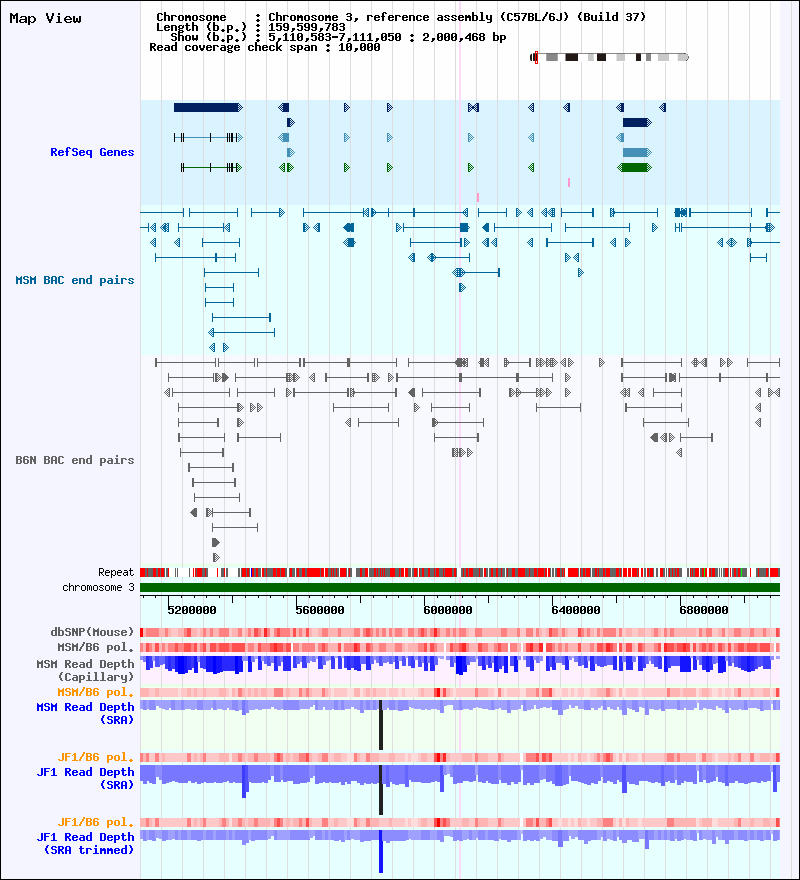The image size is (800, 880).
Task: Click the chromosome ideogram overview
Action: pyautogui.click(x=609, y=57)
